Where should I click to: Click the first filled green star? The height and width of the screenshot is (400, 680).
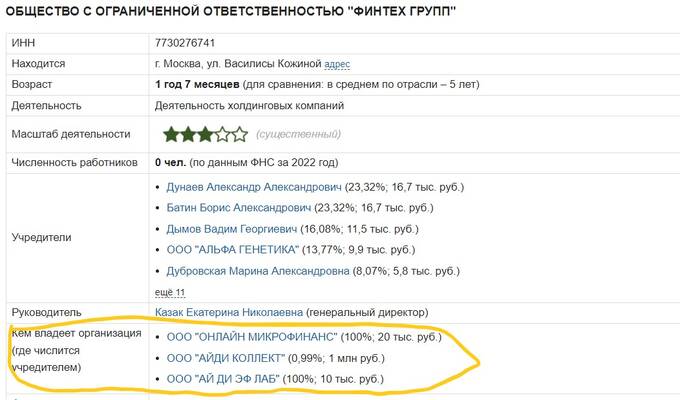[x=171, y=134]
